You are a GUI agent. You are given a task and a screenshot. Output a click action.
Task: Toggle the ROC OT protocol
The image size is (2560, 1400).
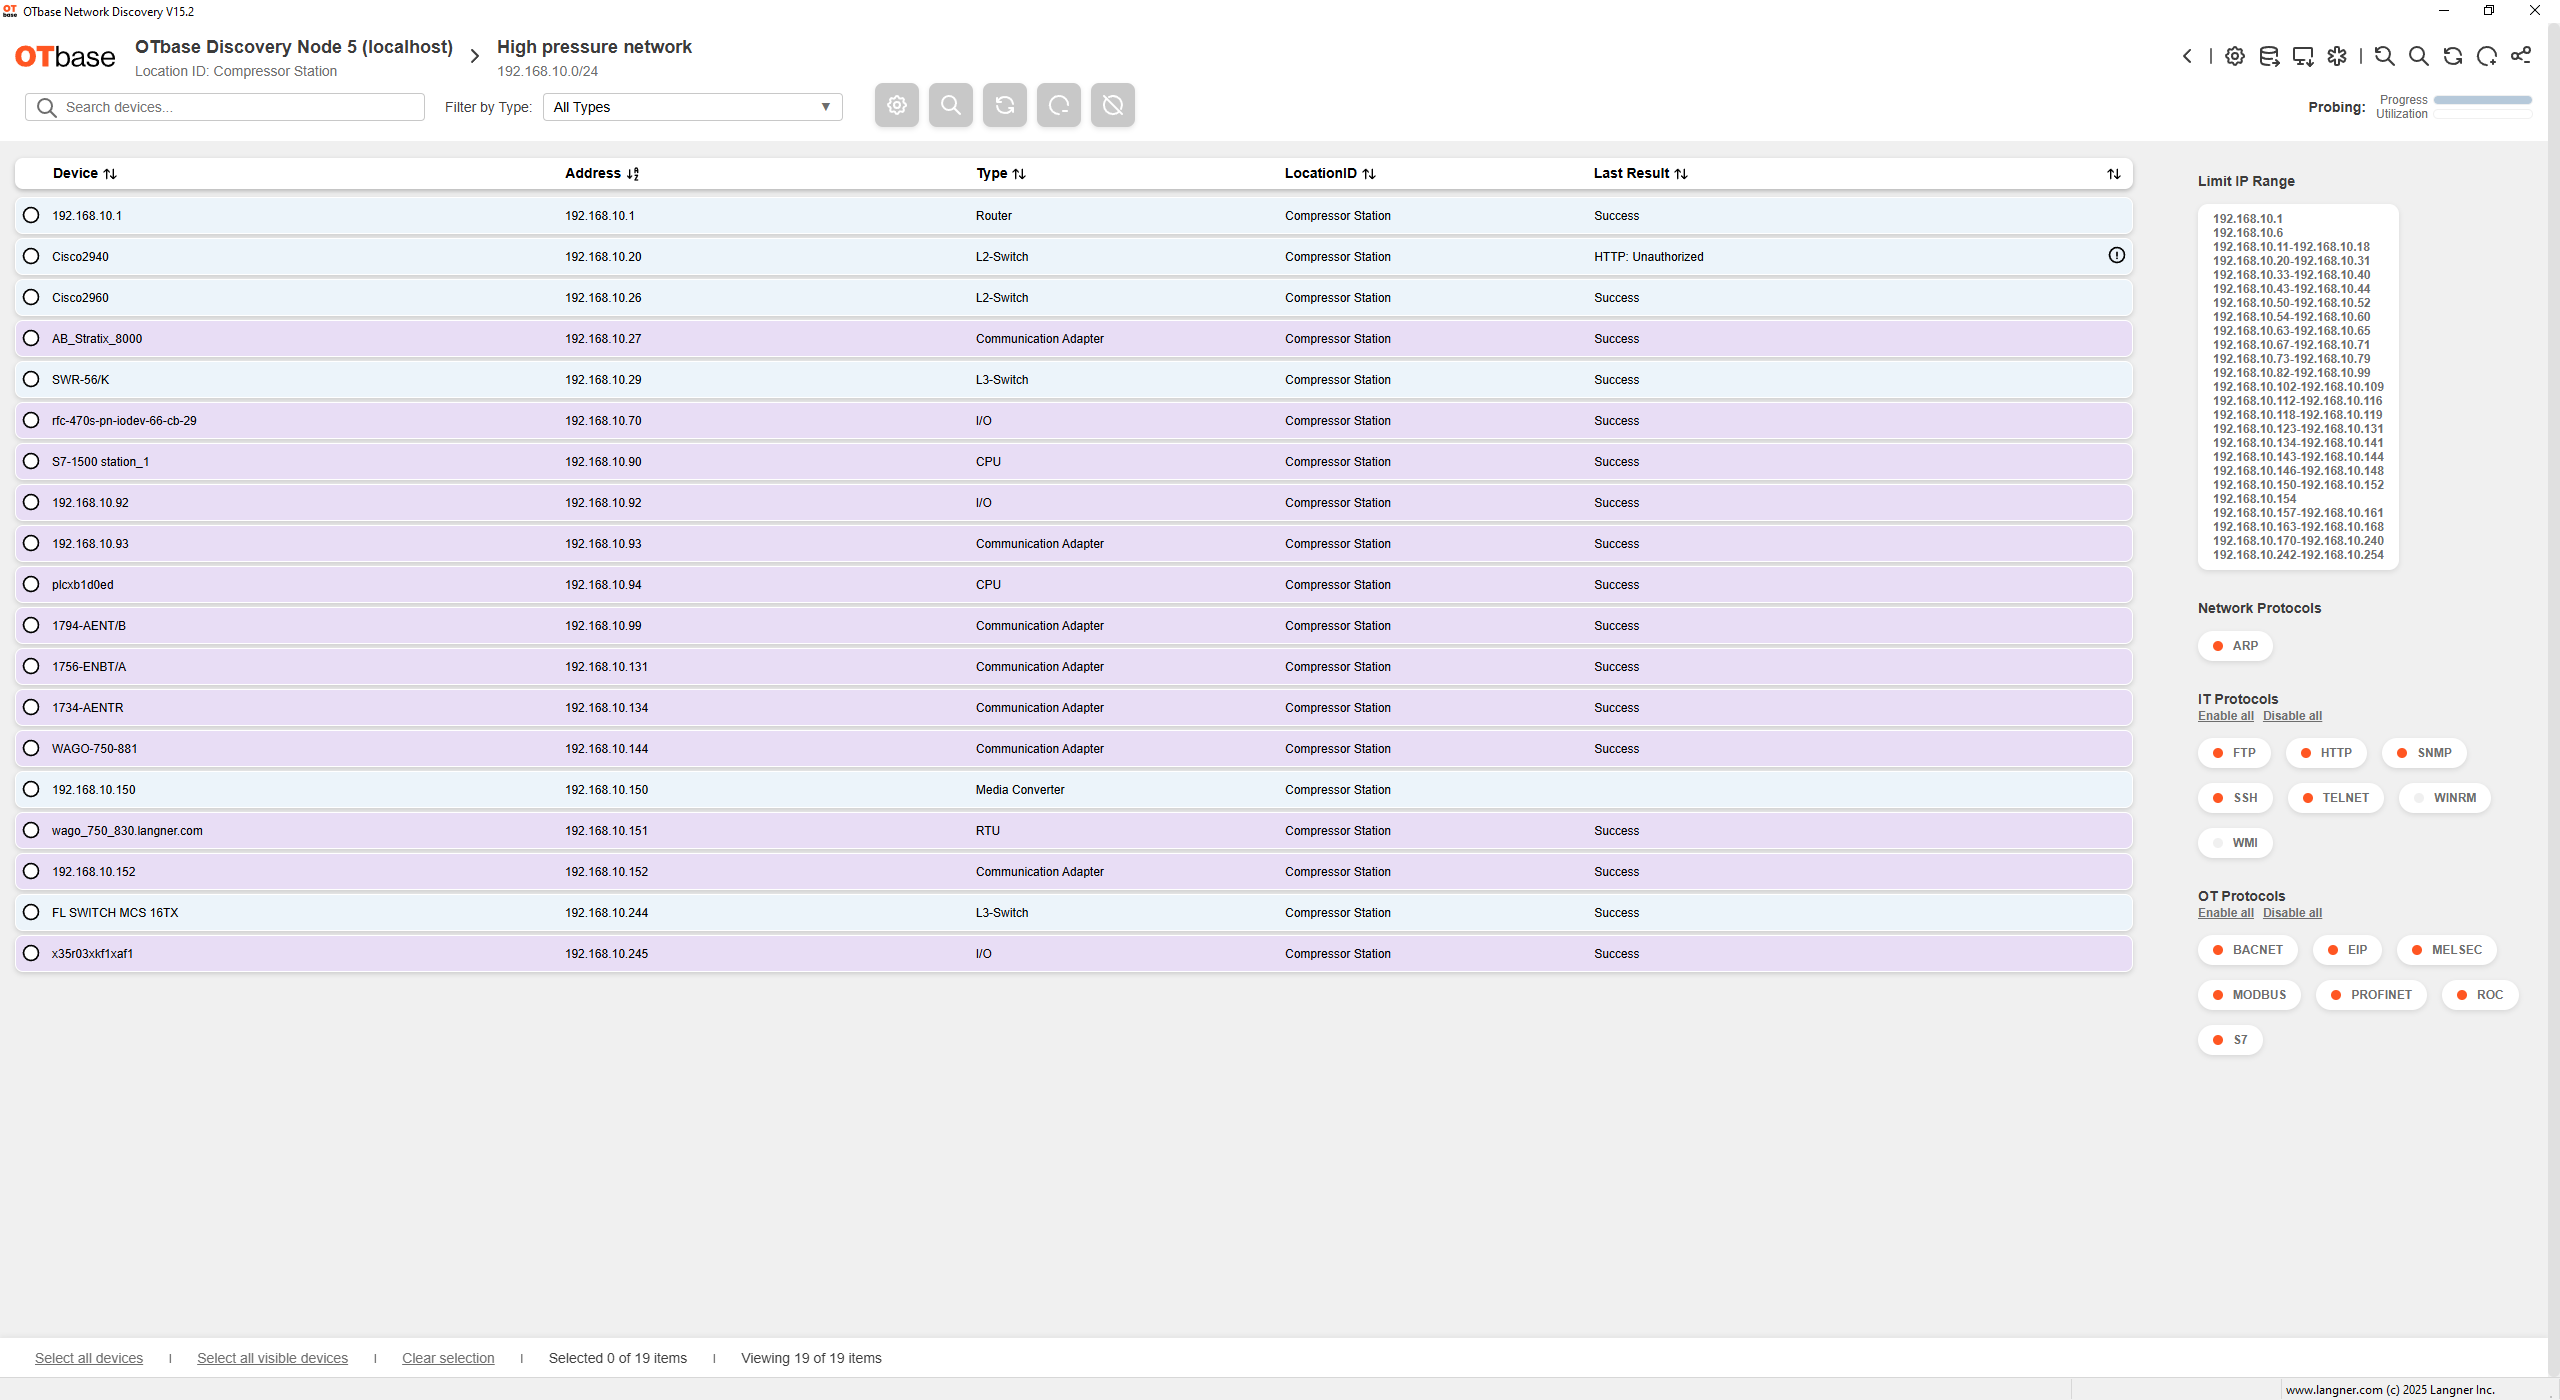2479,995
